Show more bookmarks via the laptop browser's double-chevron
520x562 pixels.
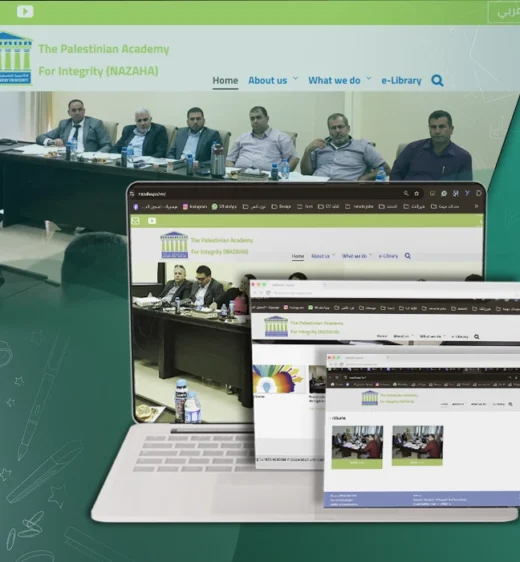pyautogui.click(x=476, y=206)
